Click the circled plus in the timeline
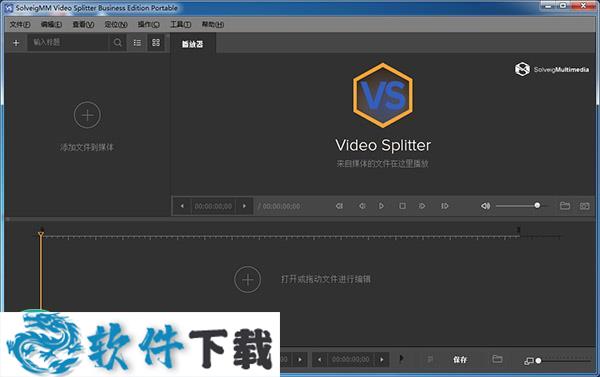 pyautogui.click(x=248, y=279)
